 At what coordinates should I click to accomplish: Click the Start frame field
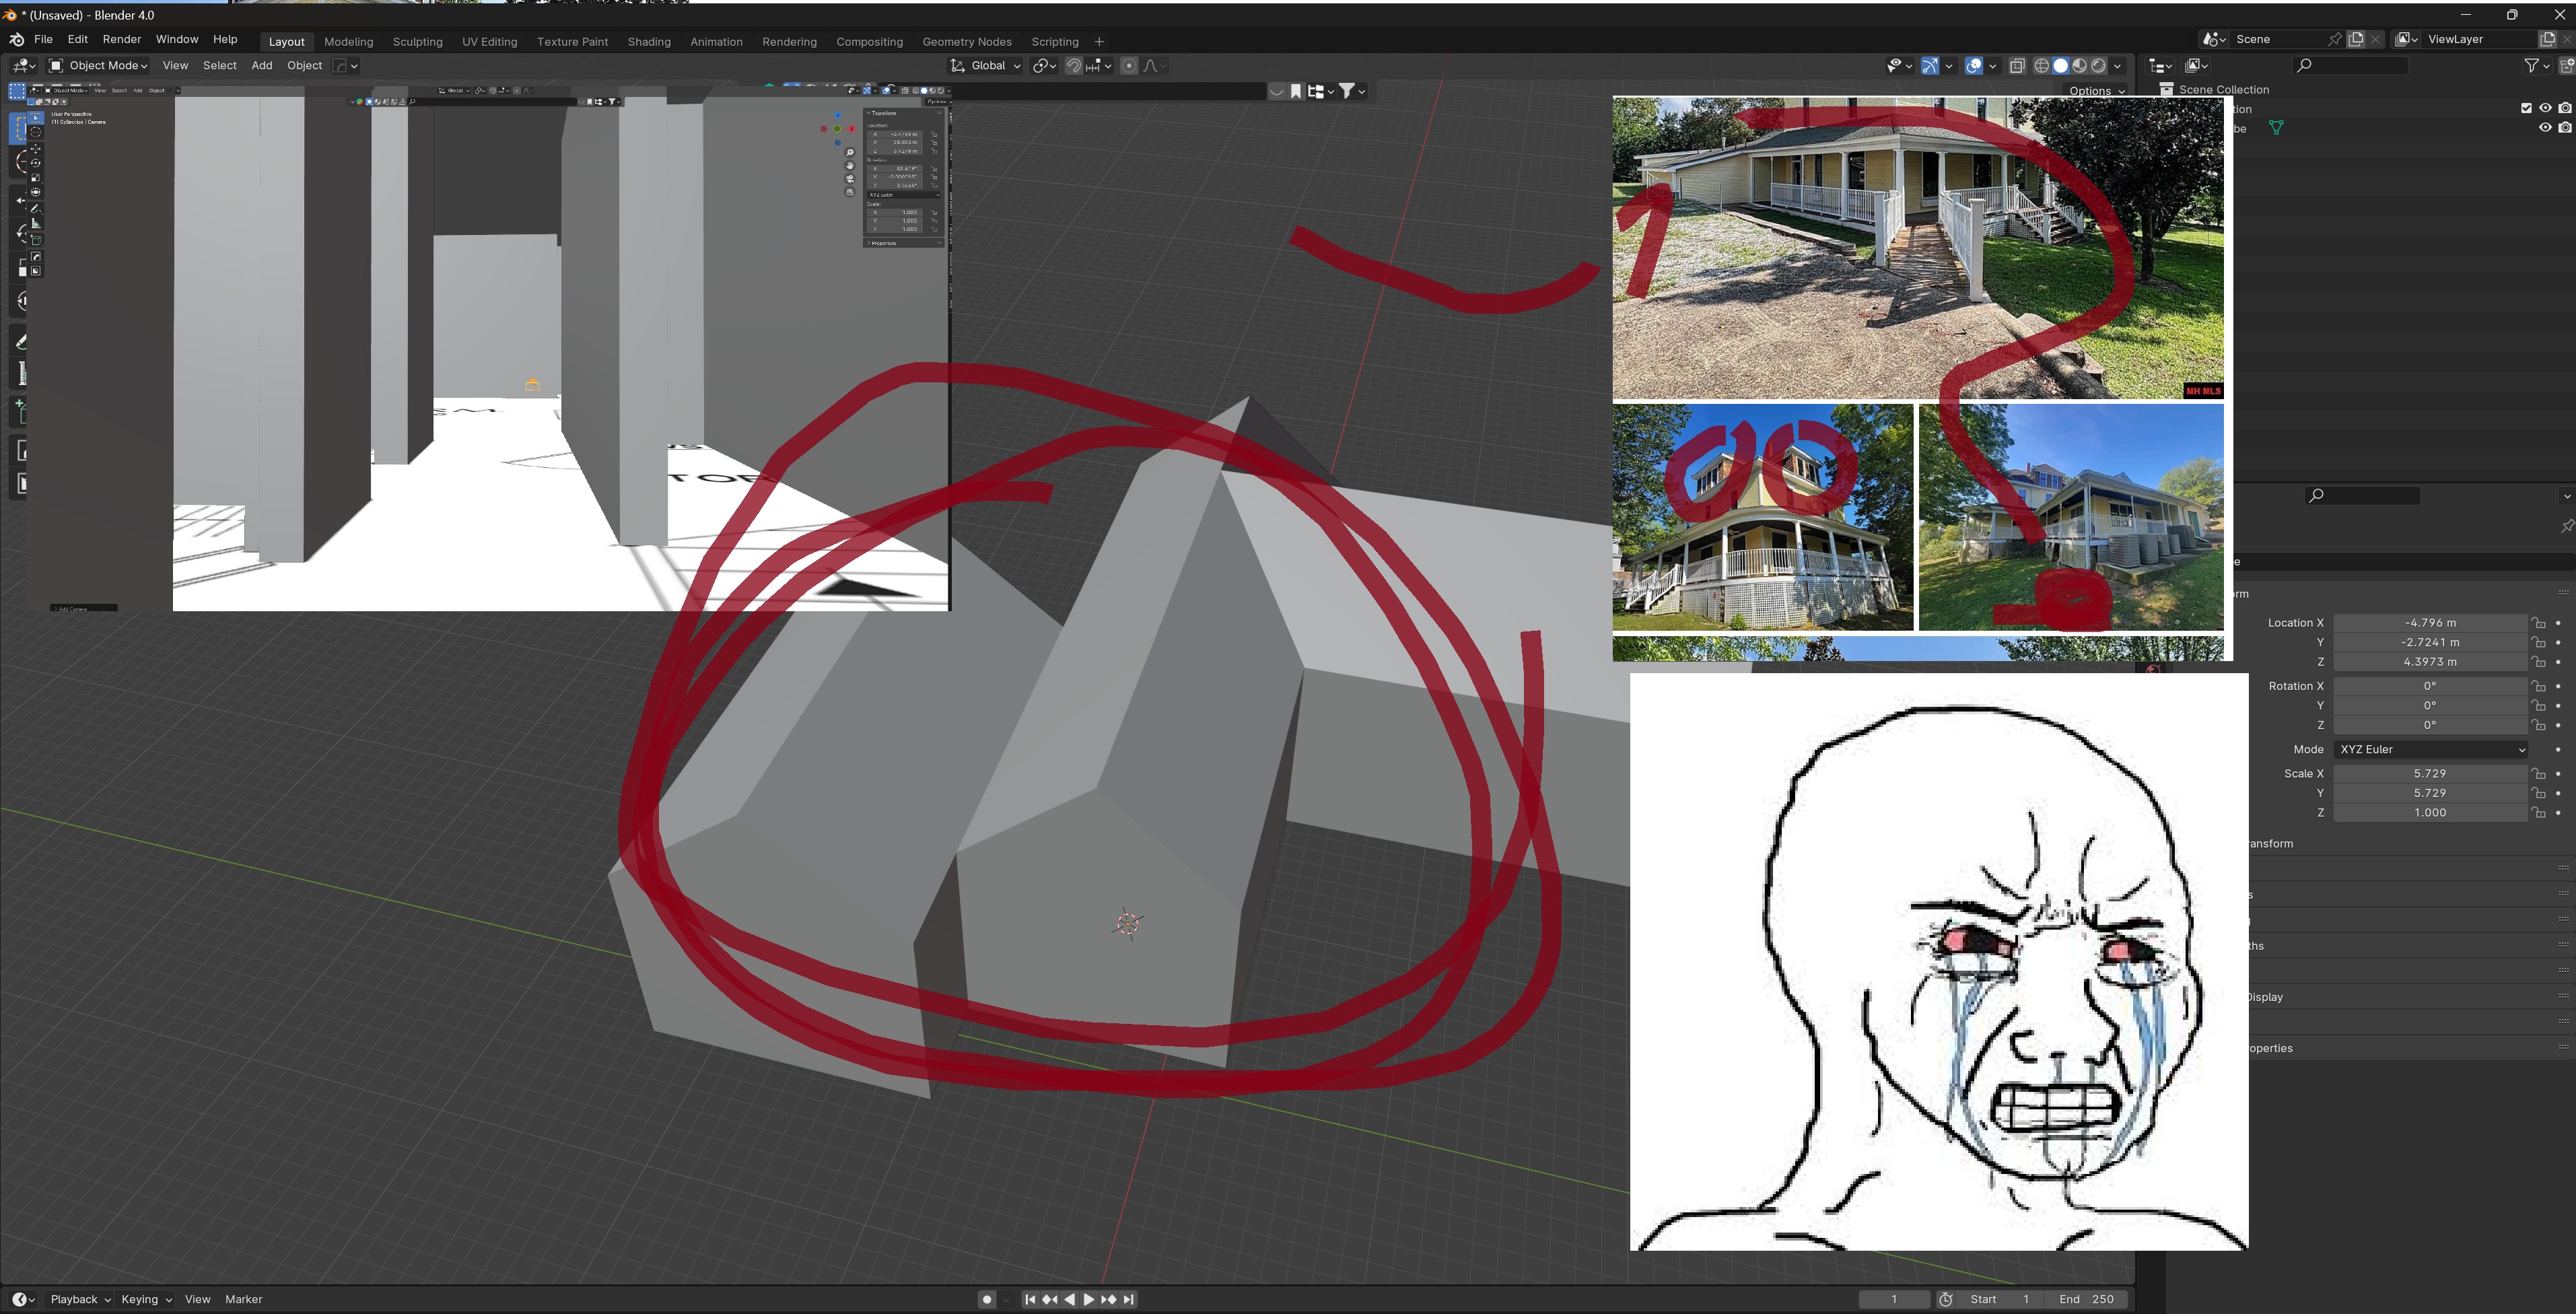pyautogui.click(x=2001, y=1299)
